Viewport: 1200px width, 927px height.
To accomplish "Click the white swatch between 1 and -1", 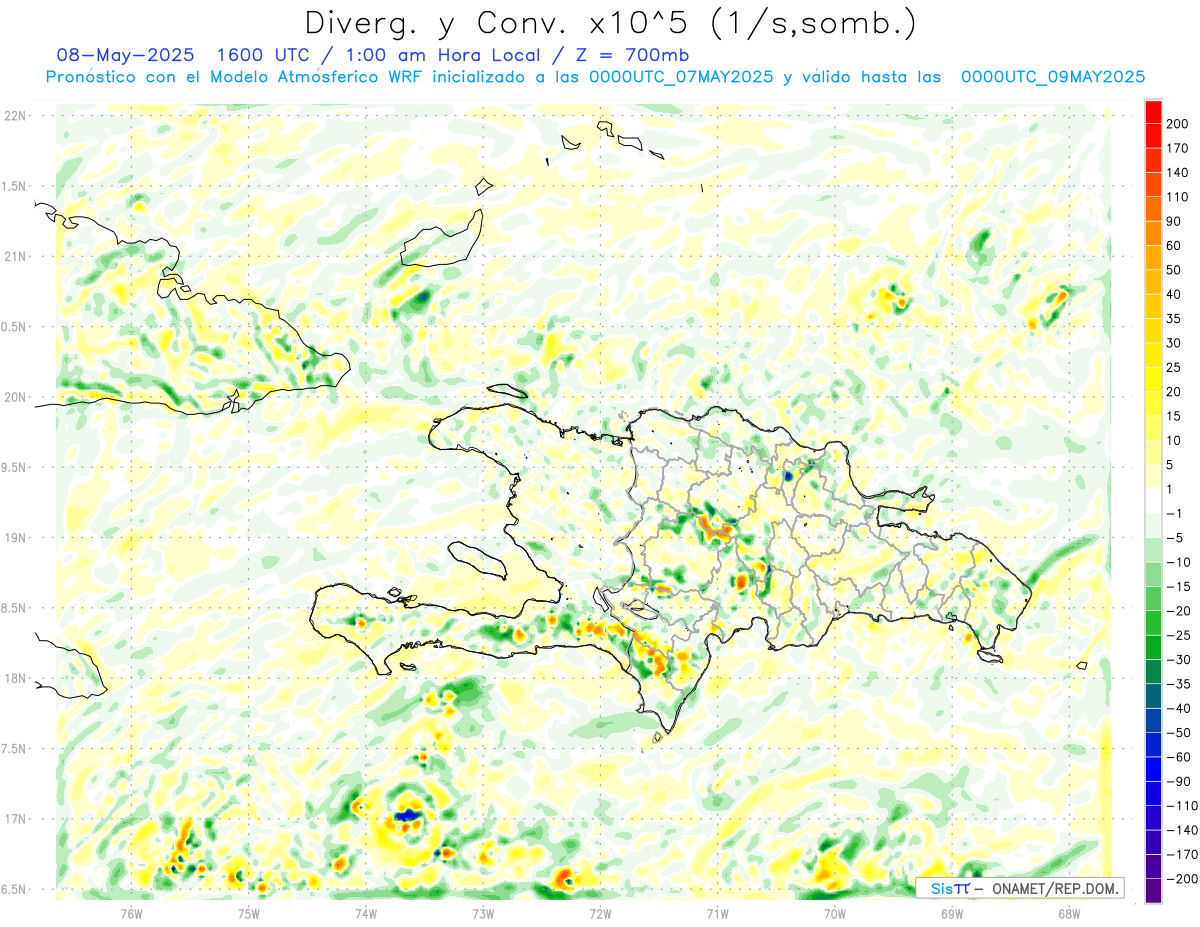I will (x=1153, y=501).
